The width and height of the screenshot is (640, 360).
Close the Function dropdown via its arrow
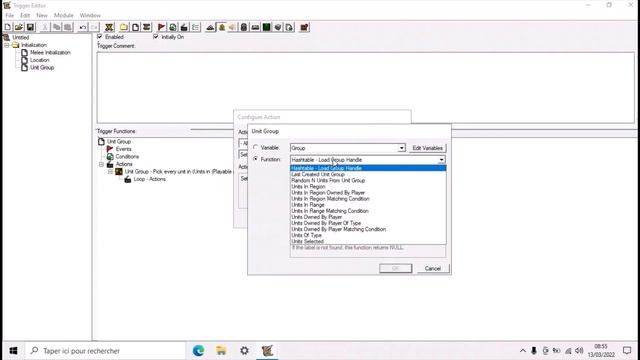pyautogui.click(x=442, y=160)
